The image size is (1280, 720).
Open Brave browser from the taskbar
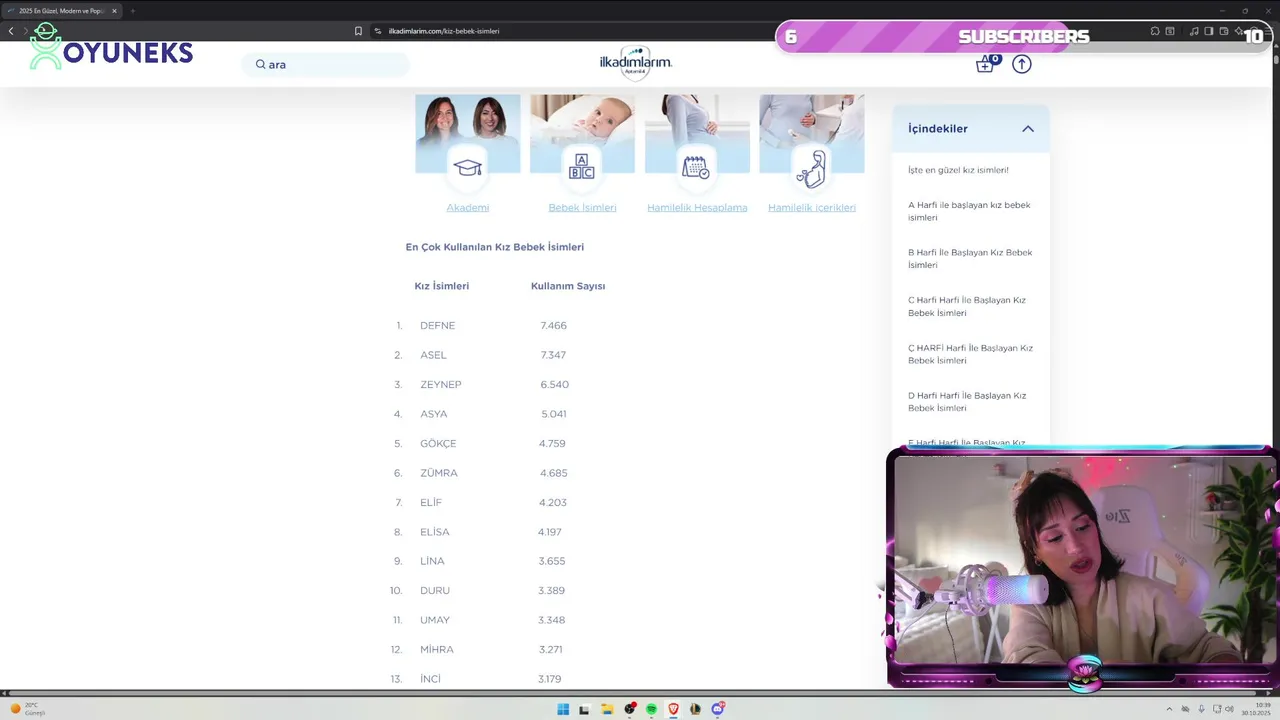673,709
